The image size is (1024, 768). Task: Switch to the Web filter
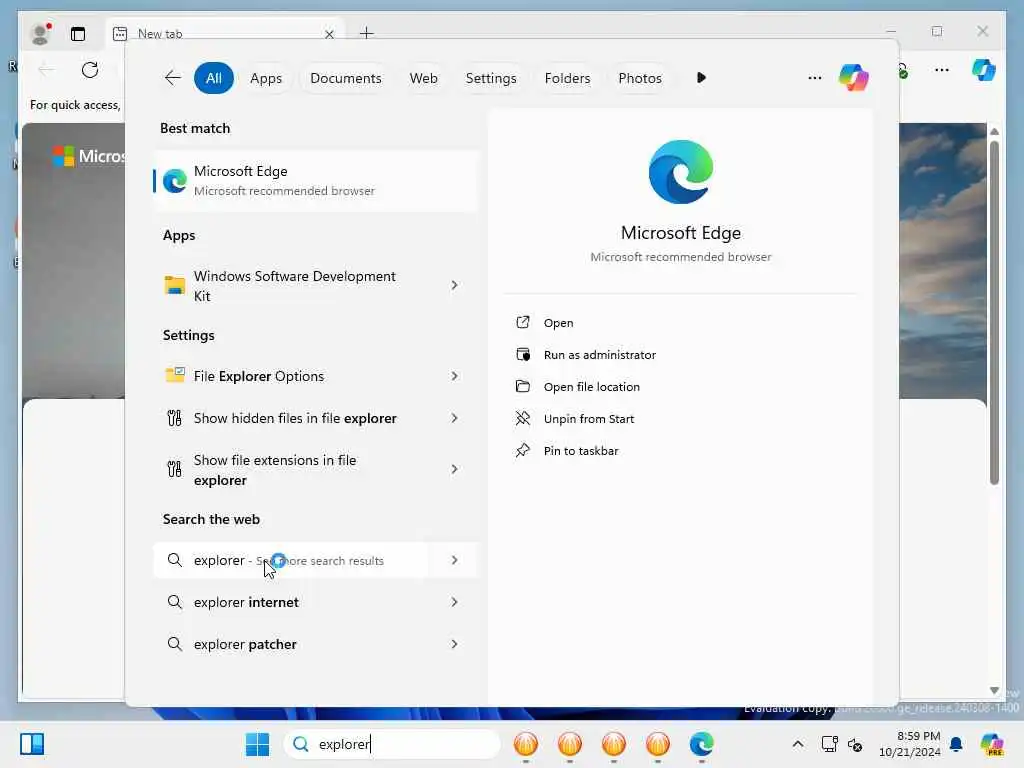[423, 78]
